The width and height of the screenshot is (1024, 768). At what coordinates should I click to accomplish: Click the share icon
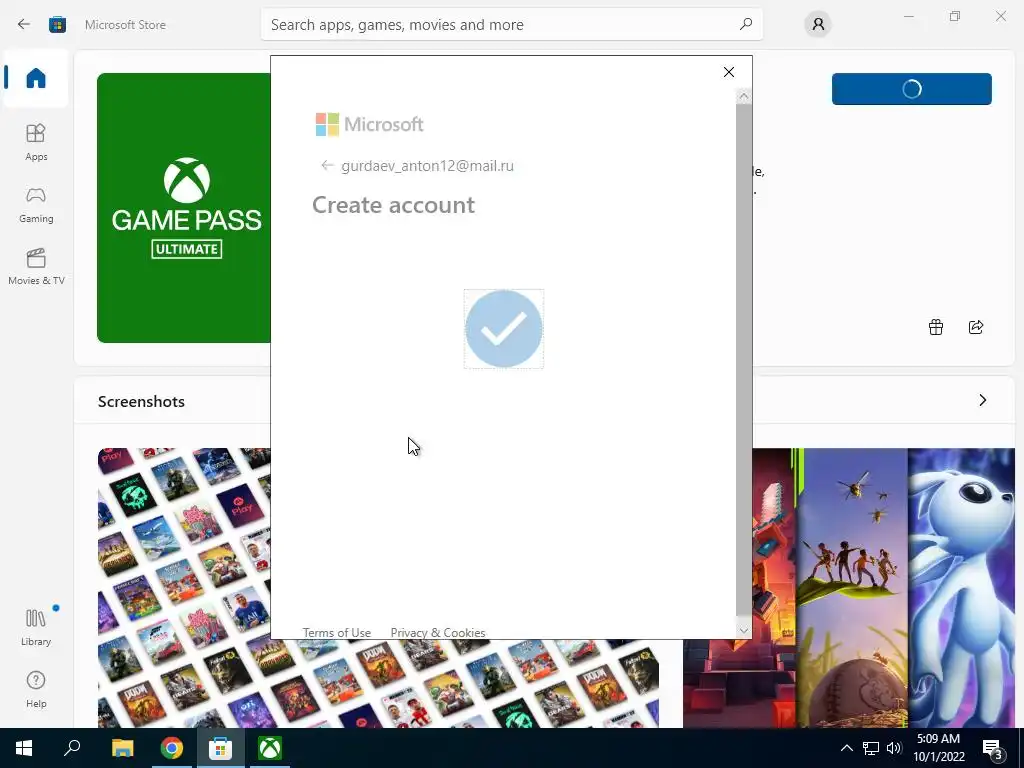tap(976, 327)
